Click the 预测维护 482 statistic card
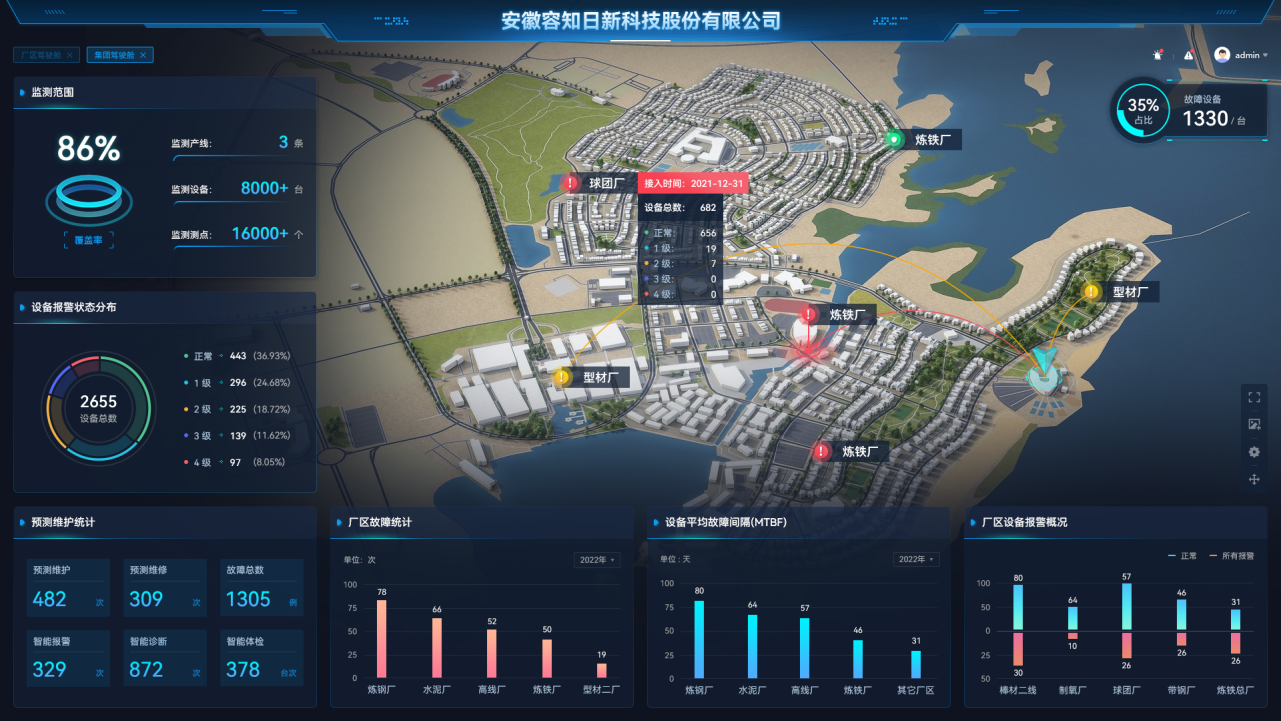This screenshot has height=721, width=1281. (68, 588)
